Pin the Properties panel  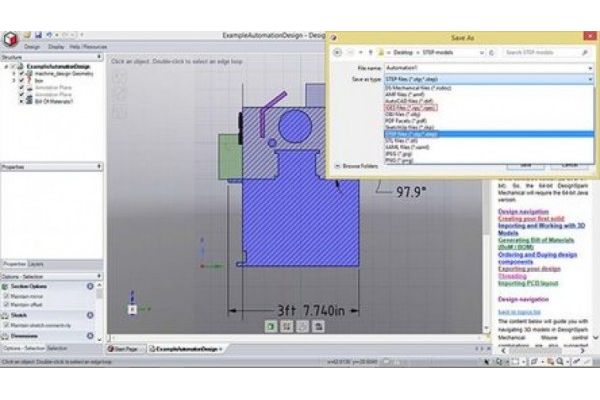coord(99,167)
